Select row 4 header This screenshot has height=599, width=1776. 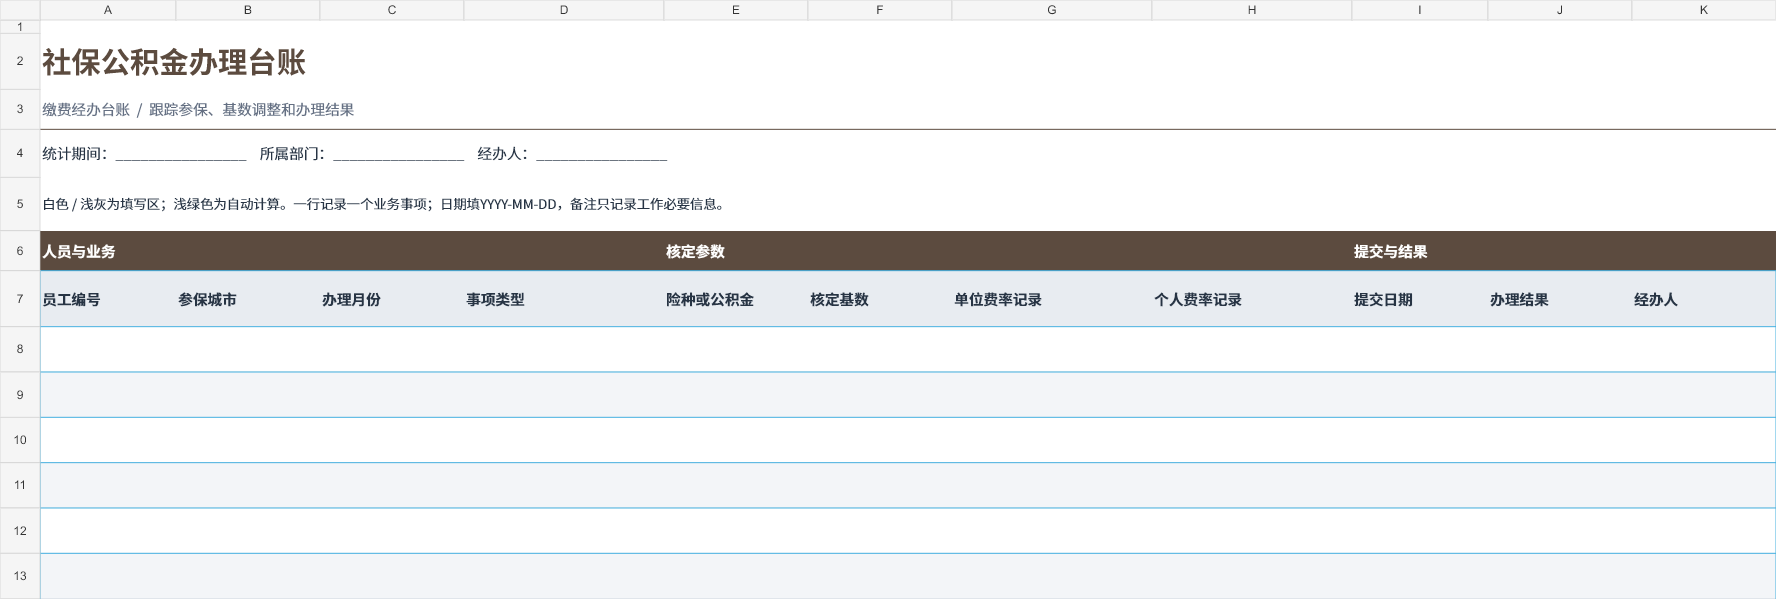pos(20,154)
